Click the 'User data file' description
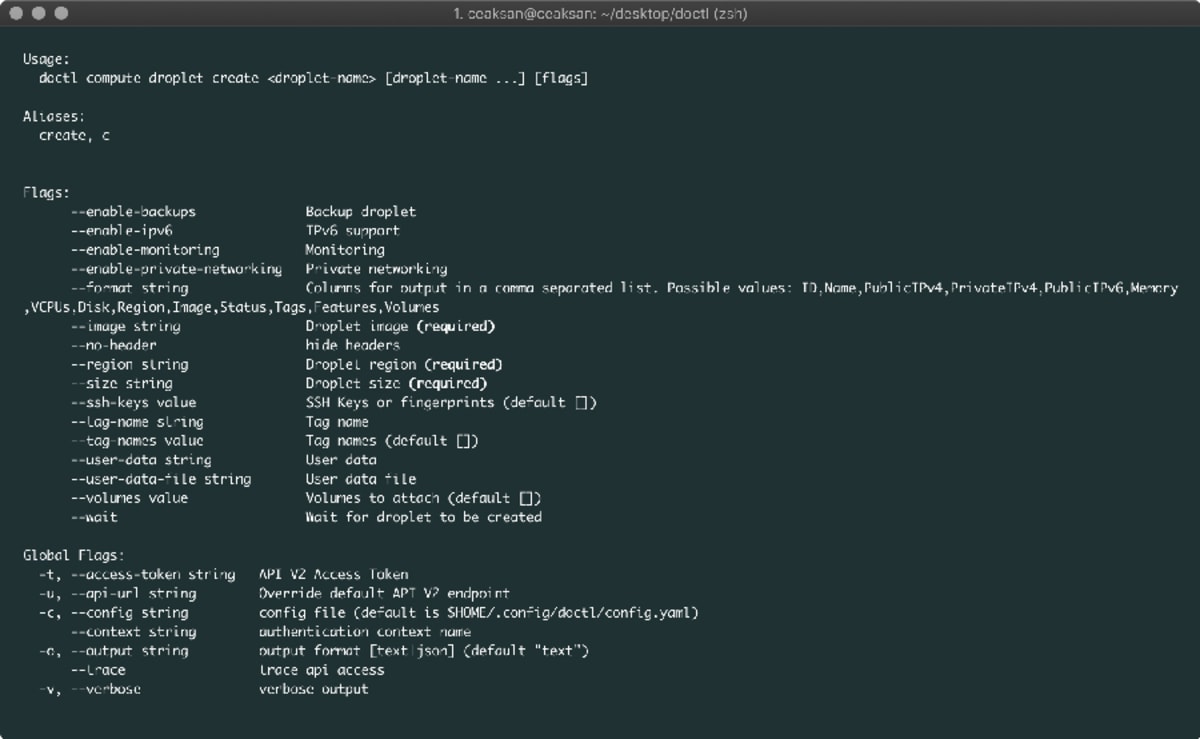Image resolution: width=1200 pixels, height=739 pixels. tap(361, 479)
